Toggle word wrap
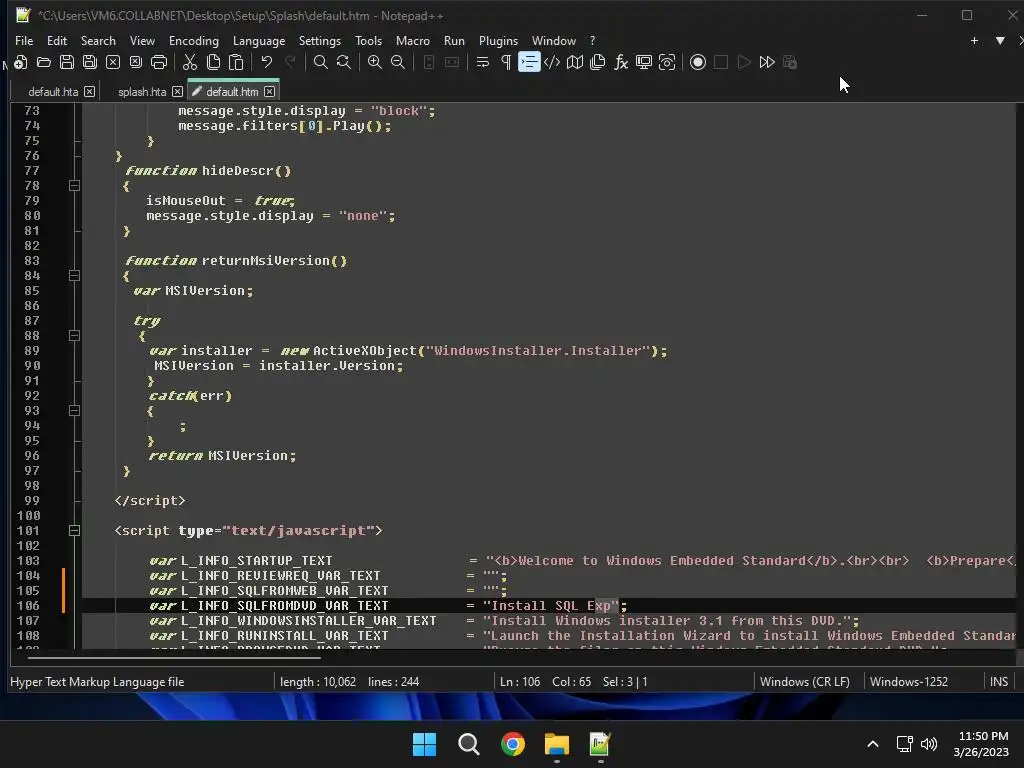Screen dimensions: 1024x768 [483, 62]
